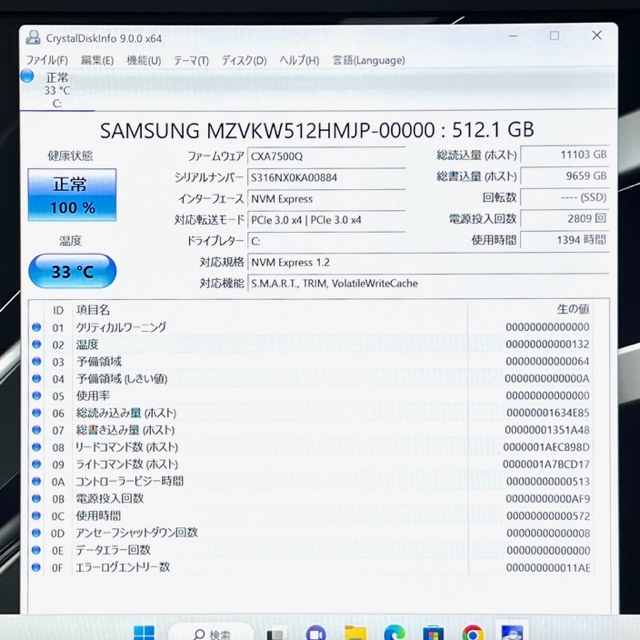This screenshot has width=640, height=640.
Task: Click raw value 0000001634E85
Action: coord(548,413)
